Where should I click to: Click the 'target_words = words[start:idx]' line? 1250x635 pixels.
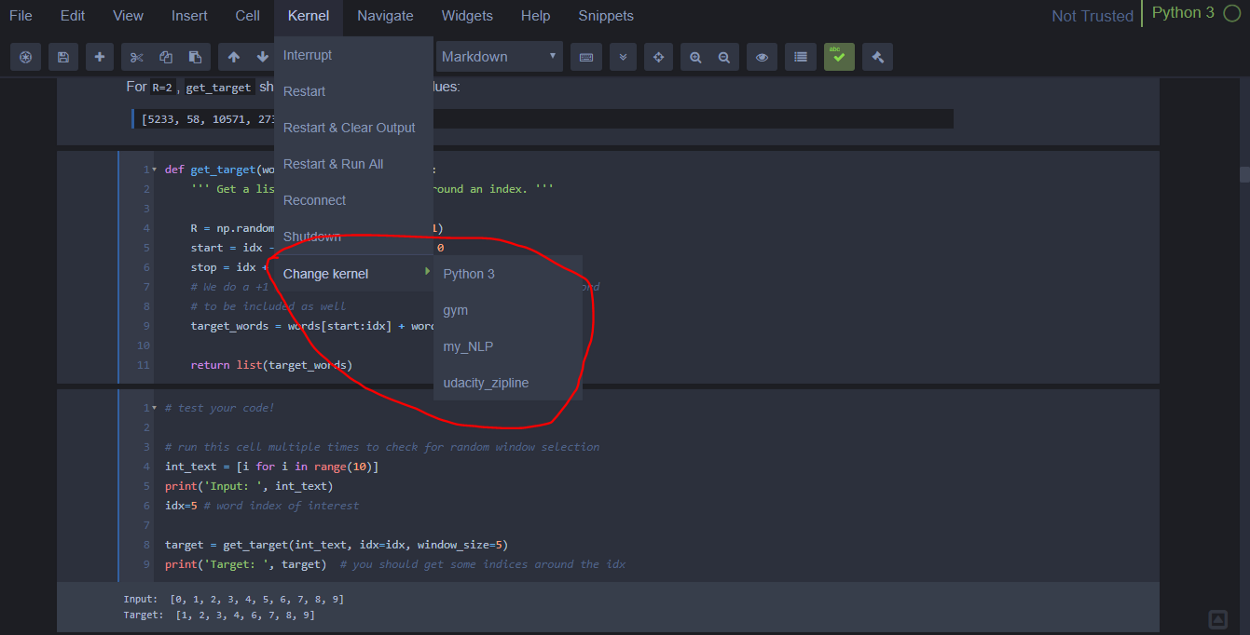pos(313,326)
